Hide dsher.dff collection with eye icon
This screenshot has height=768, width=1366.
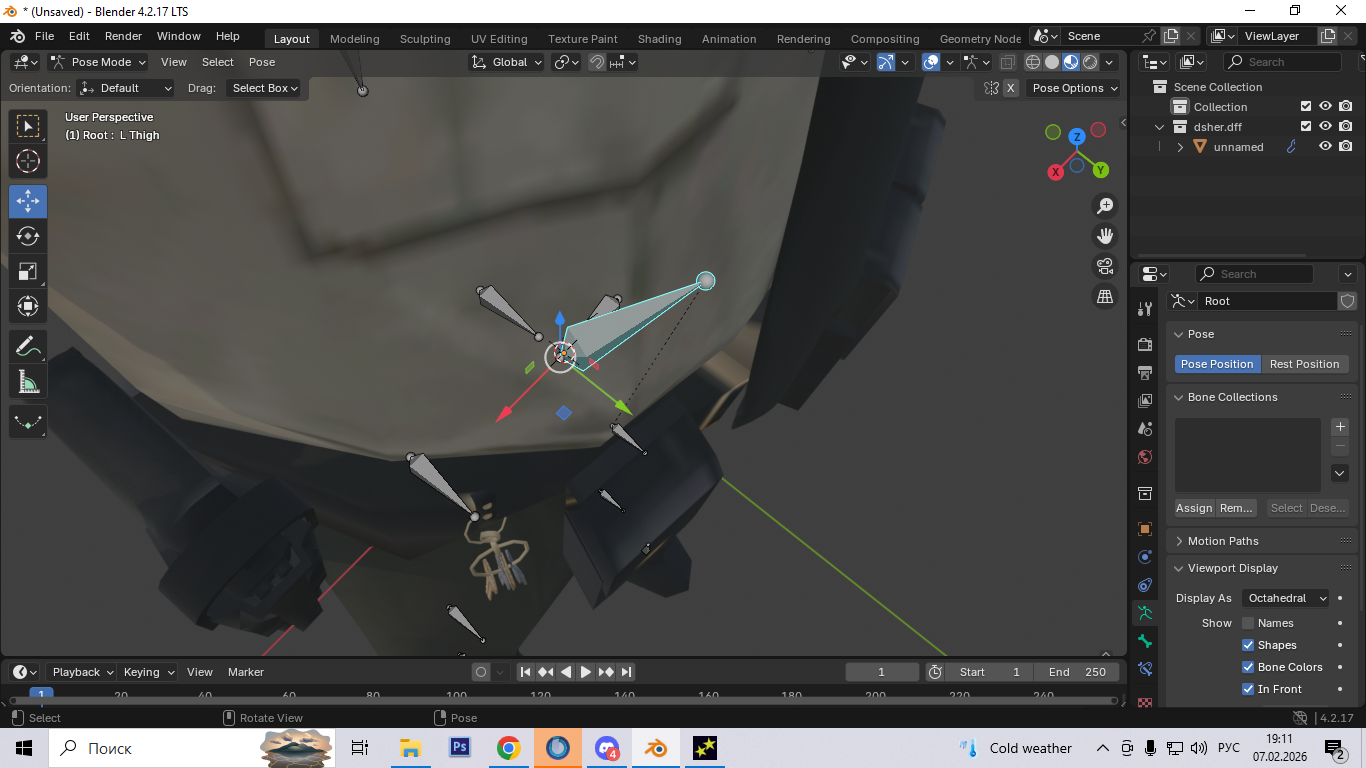pyautogui.click(x=1325, y=127)
